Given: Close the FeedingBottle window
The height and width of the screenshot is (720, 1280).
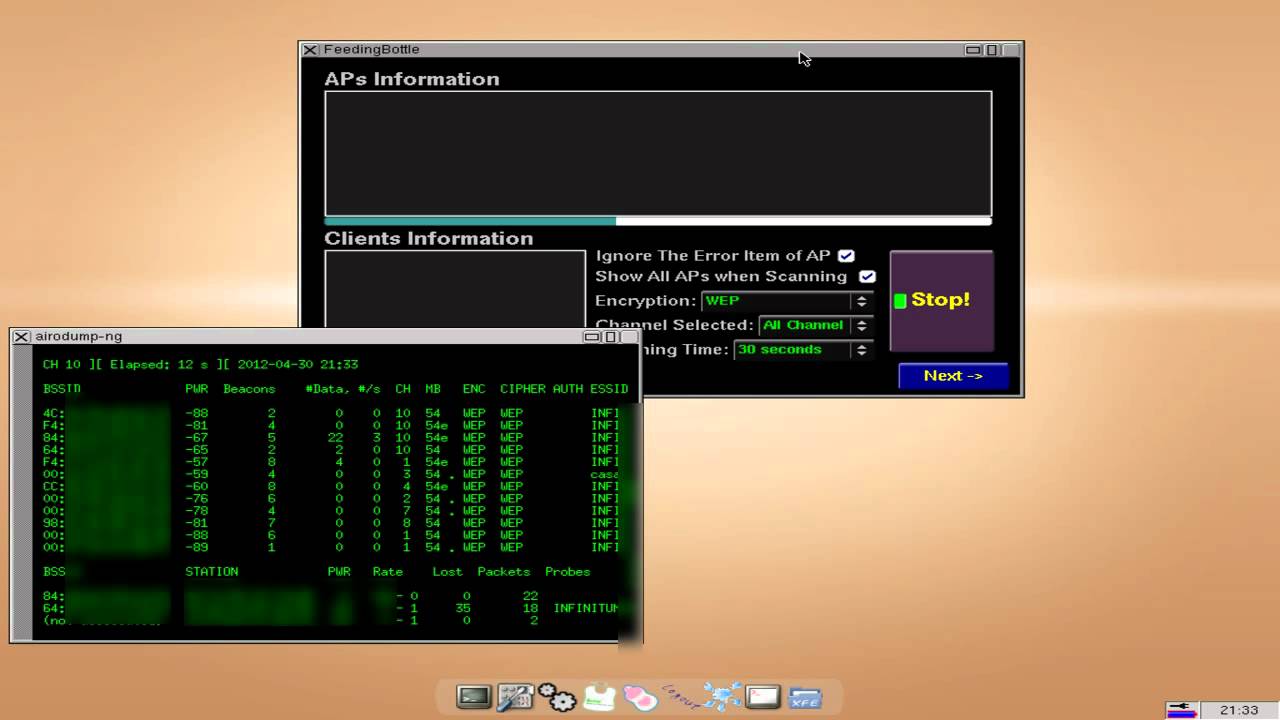Looking at the screenshot, I should (x=310, y=50).
